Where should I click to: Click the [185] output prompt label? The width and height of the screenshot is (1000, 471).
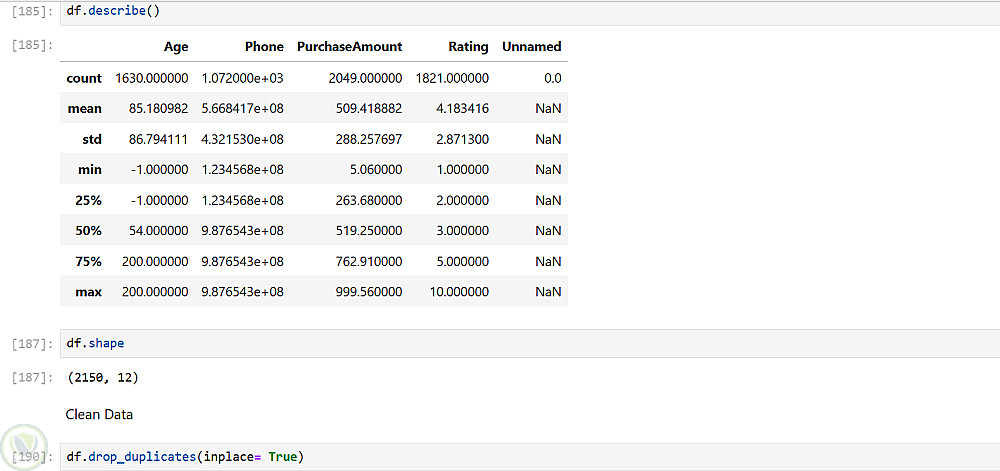[33, 45]
